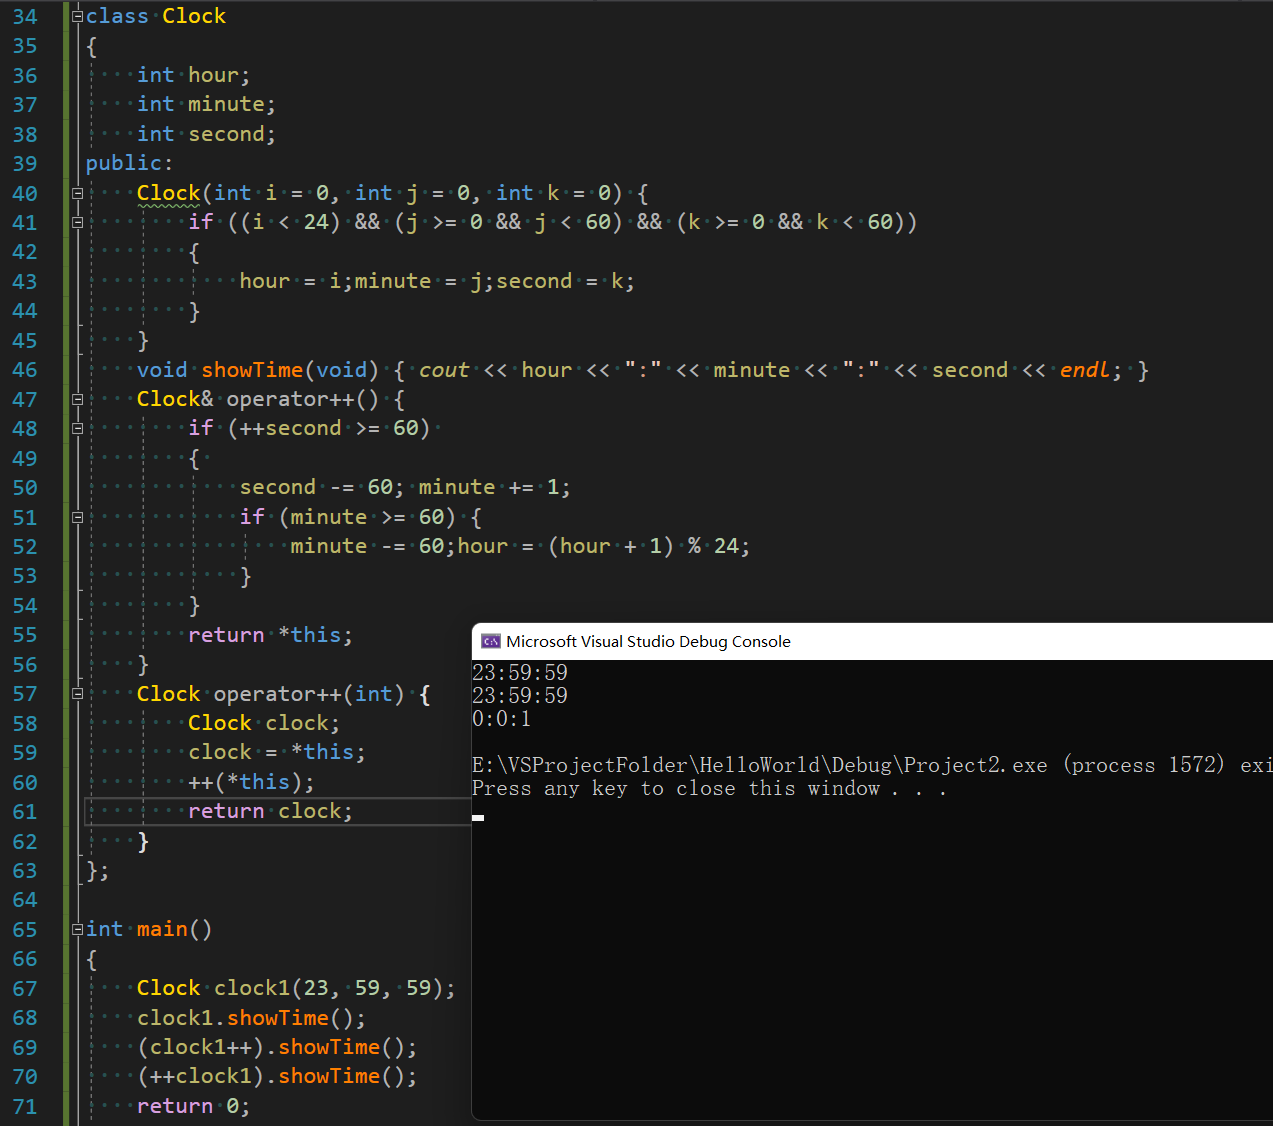Viewport: 1273px width, 1126px height.
Task: Collapse the if (++second >= 60) fold at line 48
Action: pyautogui.click(x=77, y=428)
